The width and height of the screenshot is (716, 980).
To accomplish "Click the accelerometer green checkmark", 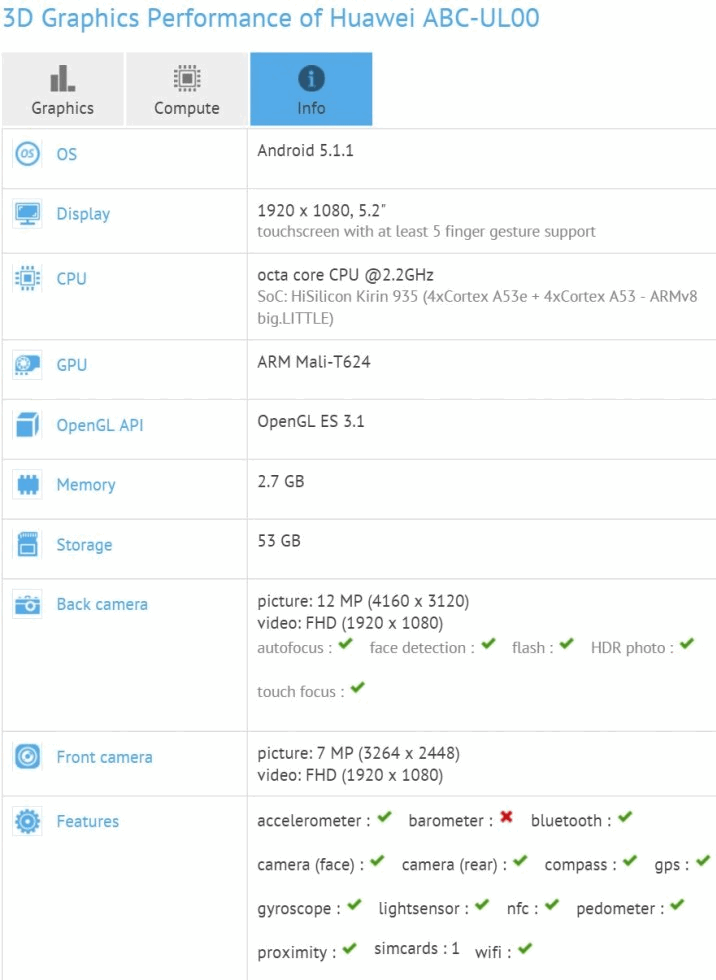I will pyautogui.click(x=384, y=817).
